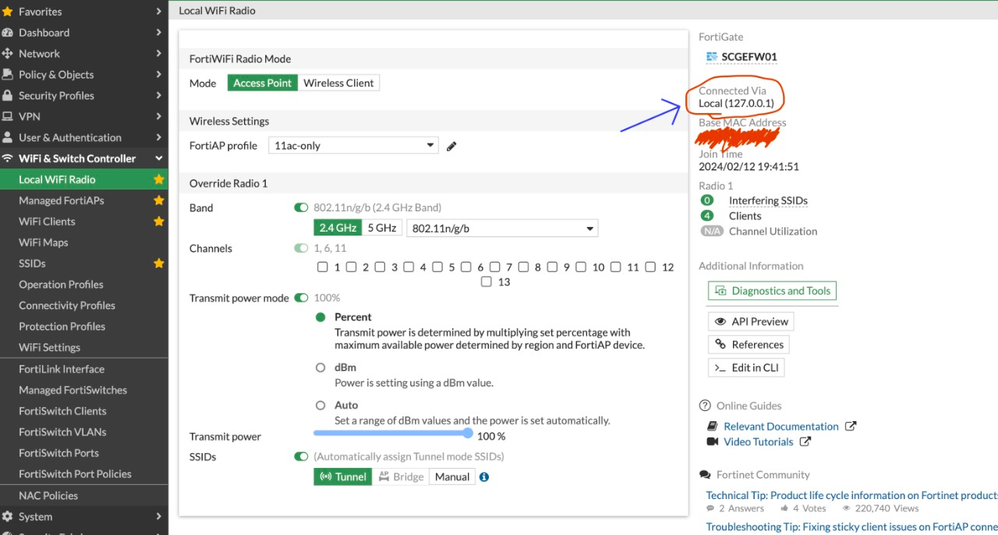
Task: Expand the System menu chevron
Action: click(158, 517)
